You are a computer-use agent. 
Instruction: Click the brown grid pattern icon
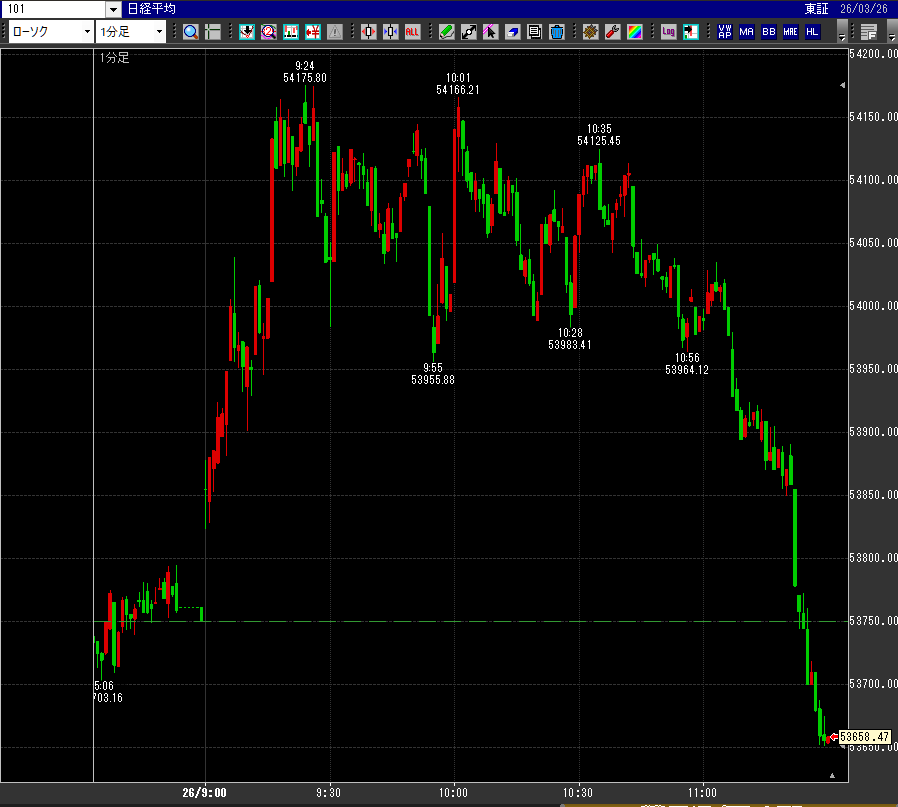[590, 32]
